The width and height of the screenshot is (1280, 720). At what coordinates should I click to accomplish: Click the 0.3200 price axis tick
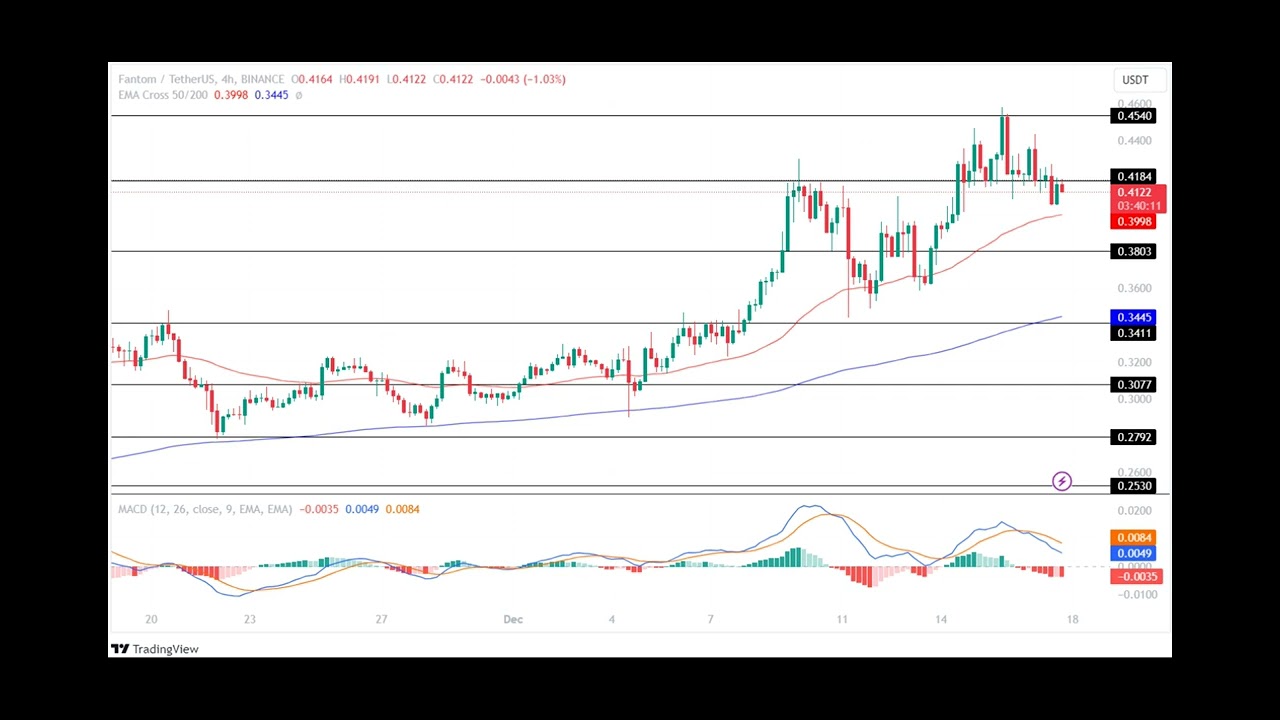click(1134, 362)
